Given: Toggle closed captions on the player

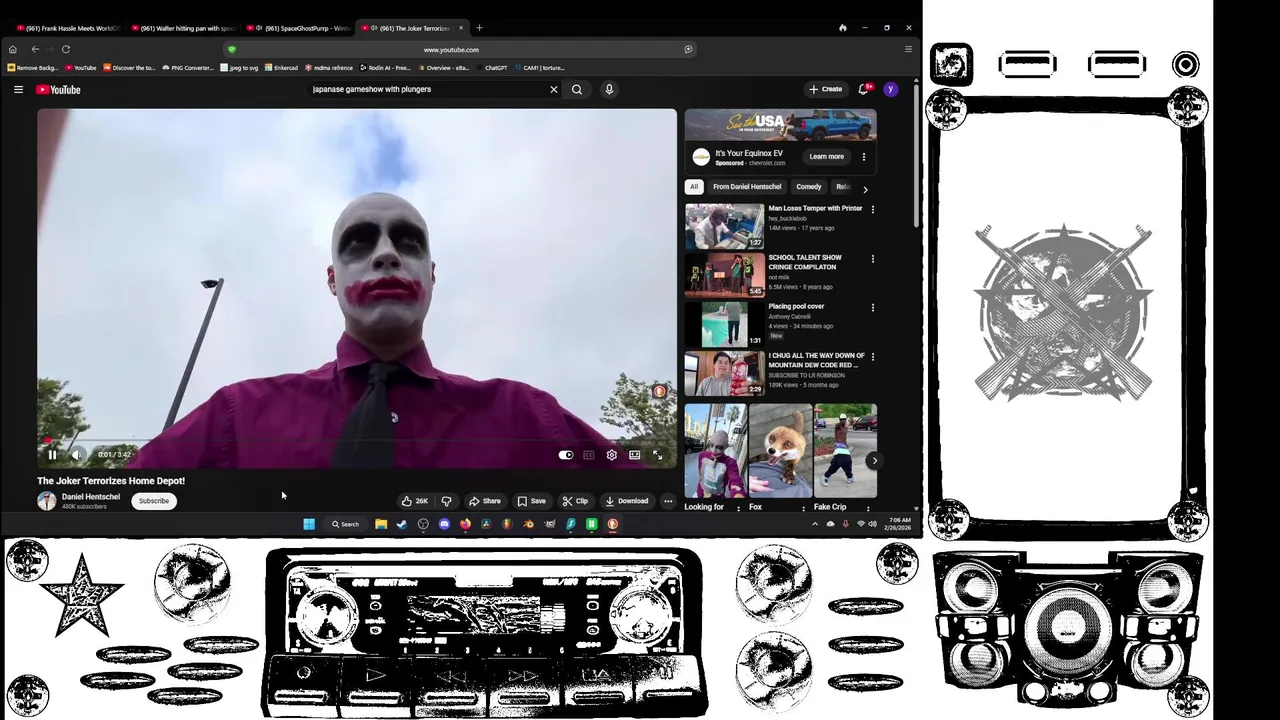Looking at the screenshot, I should point(589,455).
